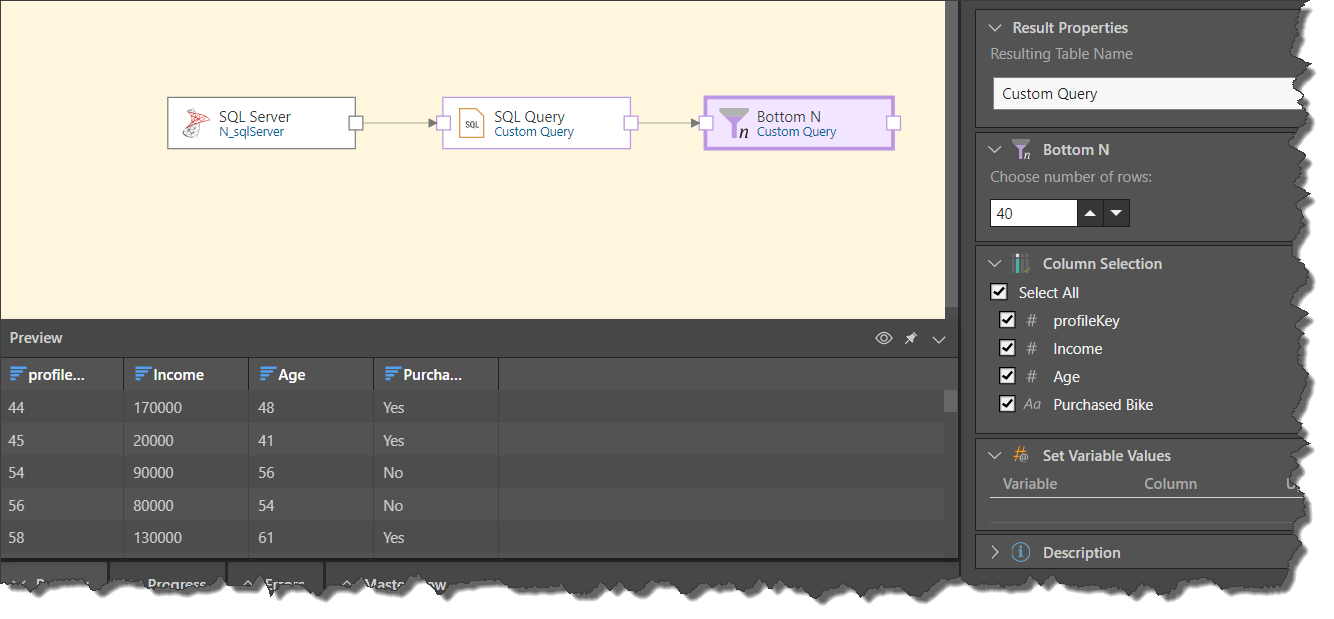Increase number of rows with up arrow

click(x=1090, y=213)
